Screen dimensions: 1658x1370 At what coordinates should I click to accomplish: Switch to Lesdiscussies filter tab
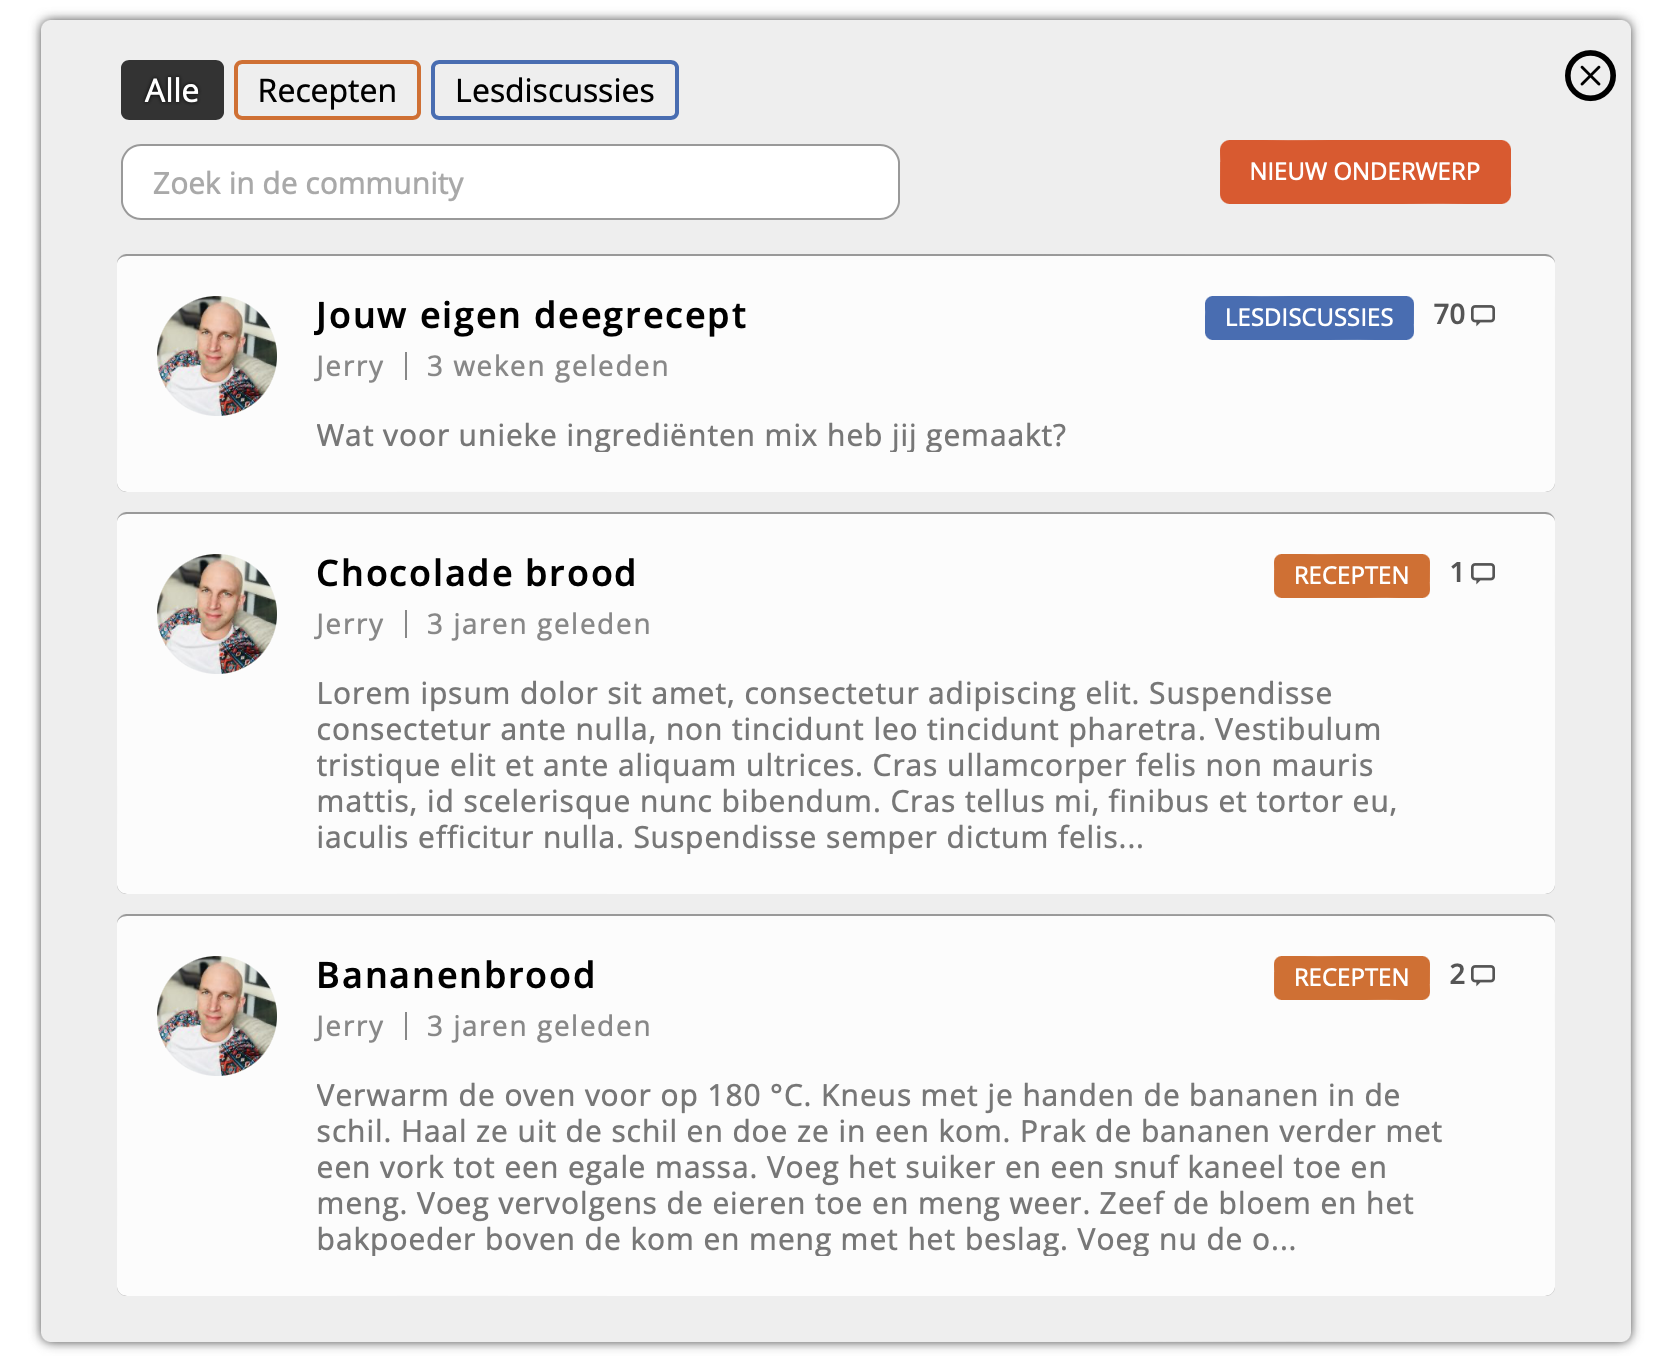pyautogui.click(x=555, y=90)
